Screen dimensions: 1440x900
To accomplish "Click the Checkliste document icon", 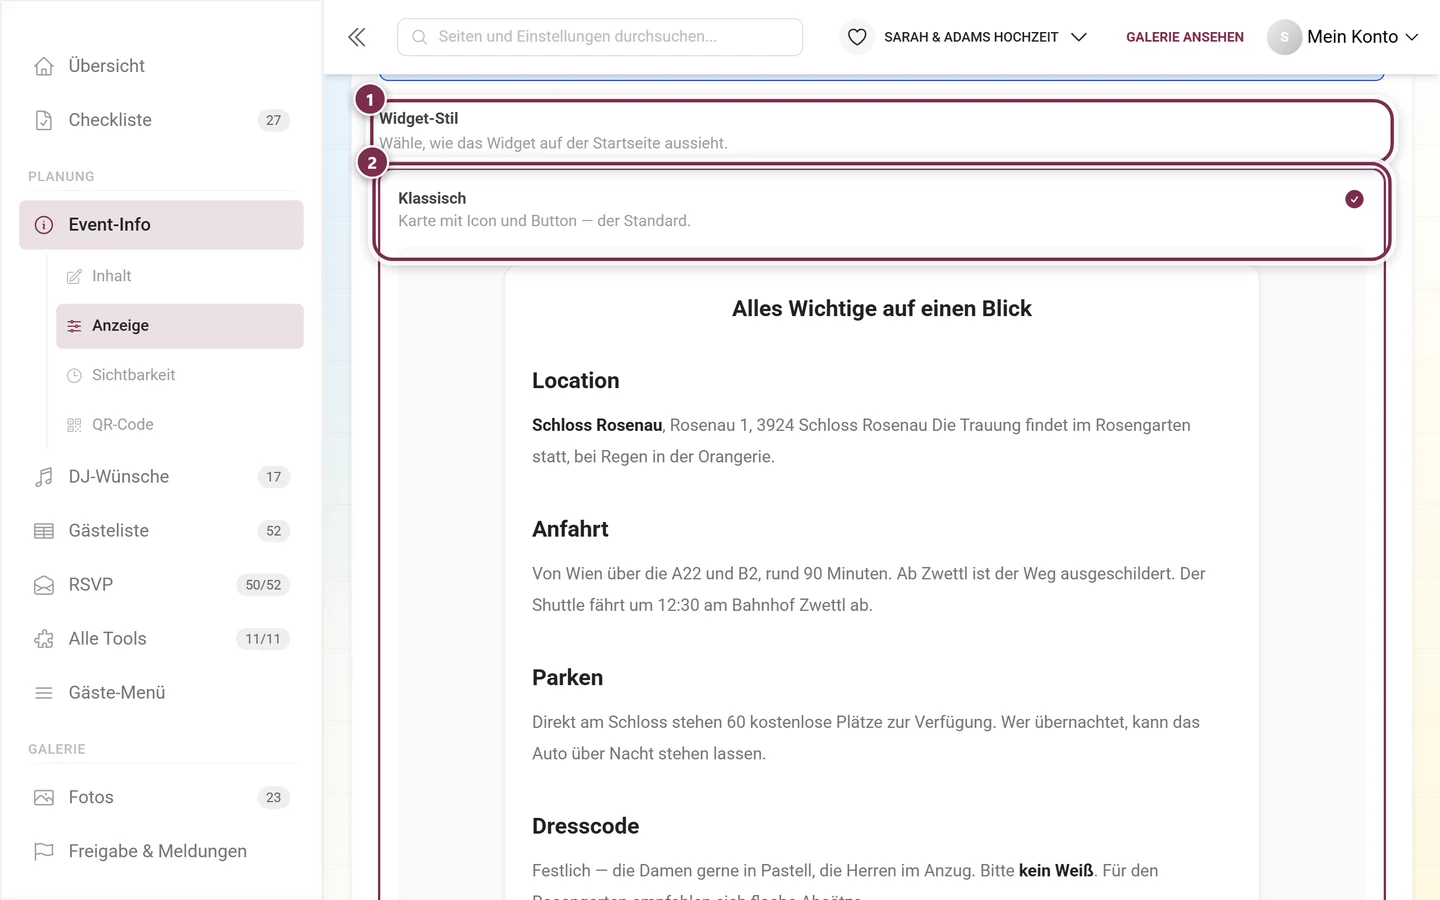I will tap(44, 120).
